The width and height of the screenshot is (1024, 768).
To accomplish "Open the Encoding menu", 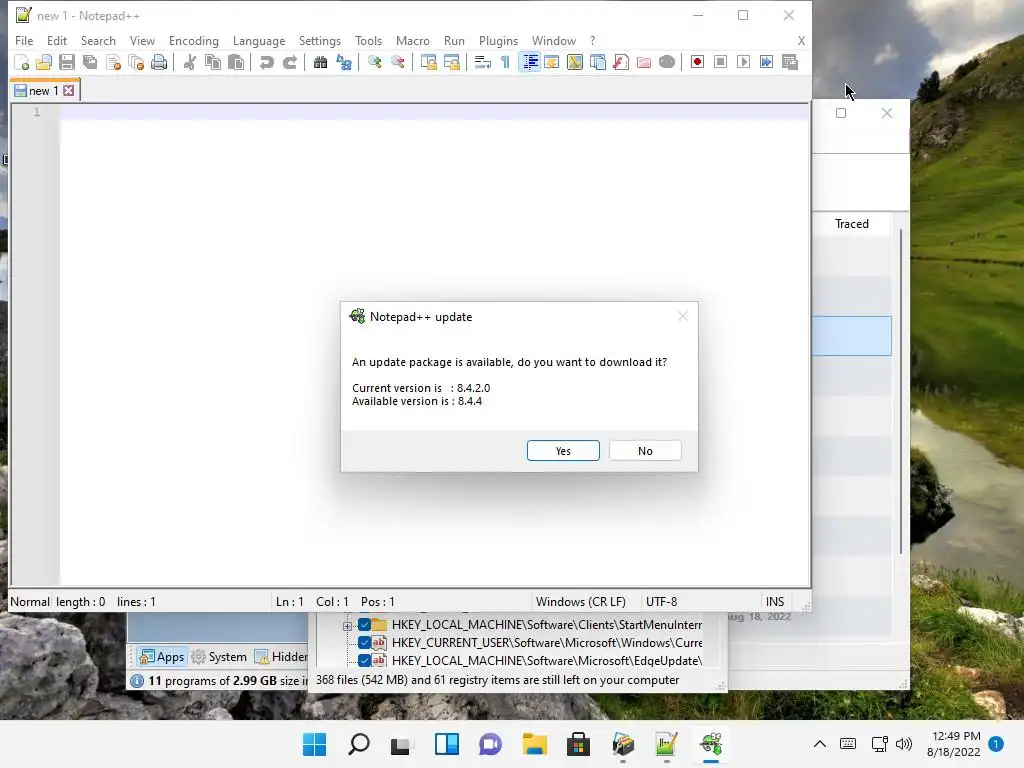I will (x=193, y=40).
